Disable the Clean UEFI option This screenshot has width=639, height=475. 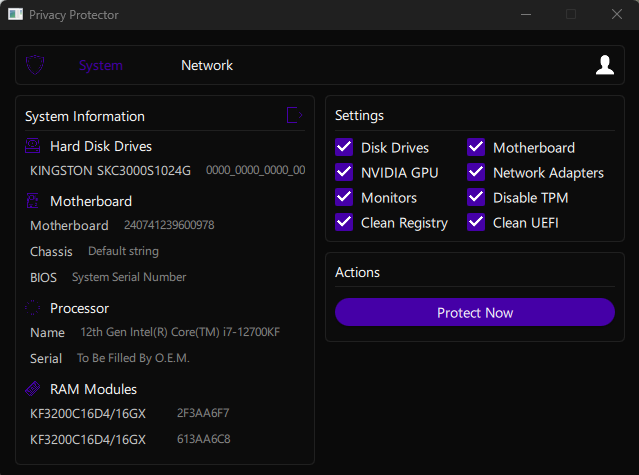point(476,222)
